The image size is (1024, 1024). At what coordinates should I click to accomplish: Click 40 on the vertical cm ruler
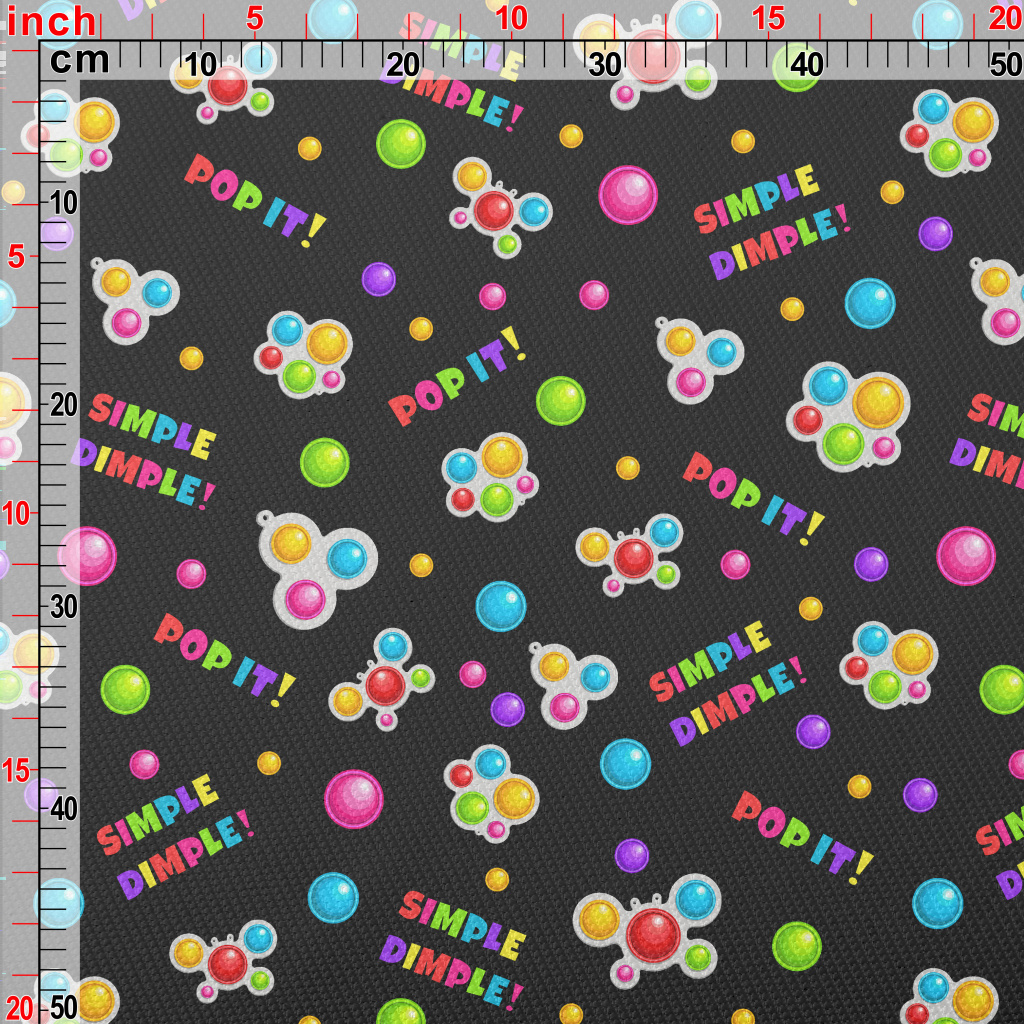click(63, 809)
